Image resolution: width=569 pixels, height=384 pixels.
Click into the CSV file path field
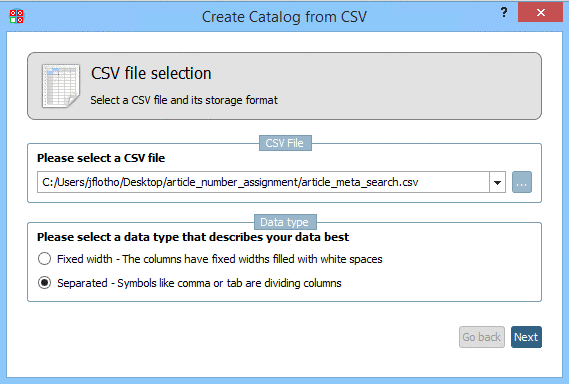[x=263, y=182]
